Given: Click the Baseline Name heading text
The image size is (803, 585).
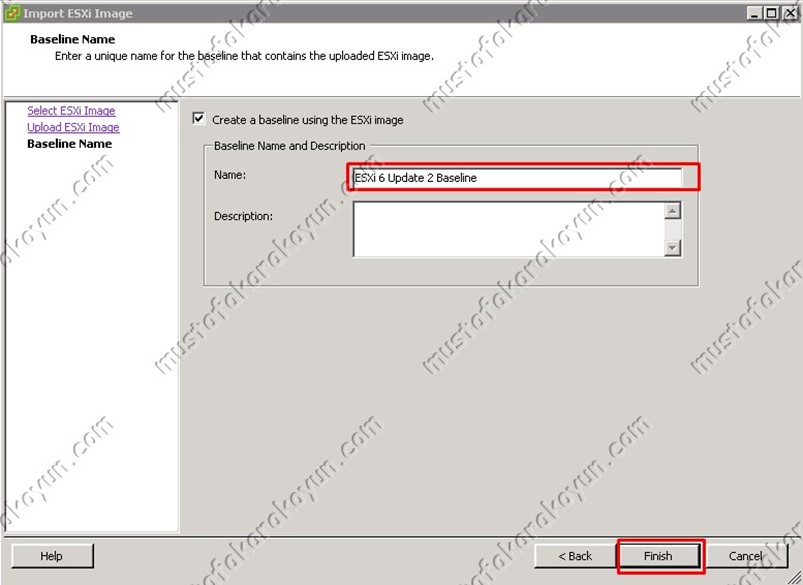Looking at the screenshot, I should (73, 39).
